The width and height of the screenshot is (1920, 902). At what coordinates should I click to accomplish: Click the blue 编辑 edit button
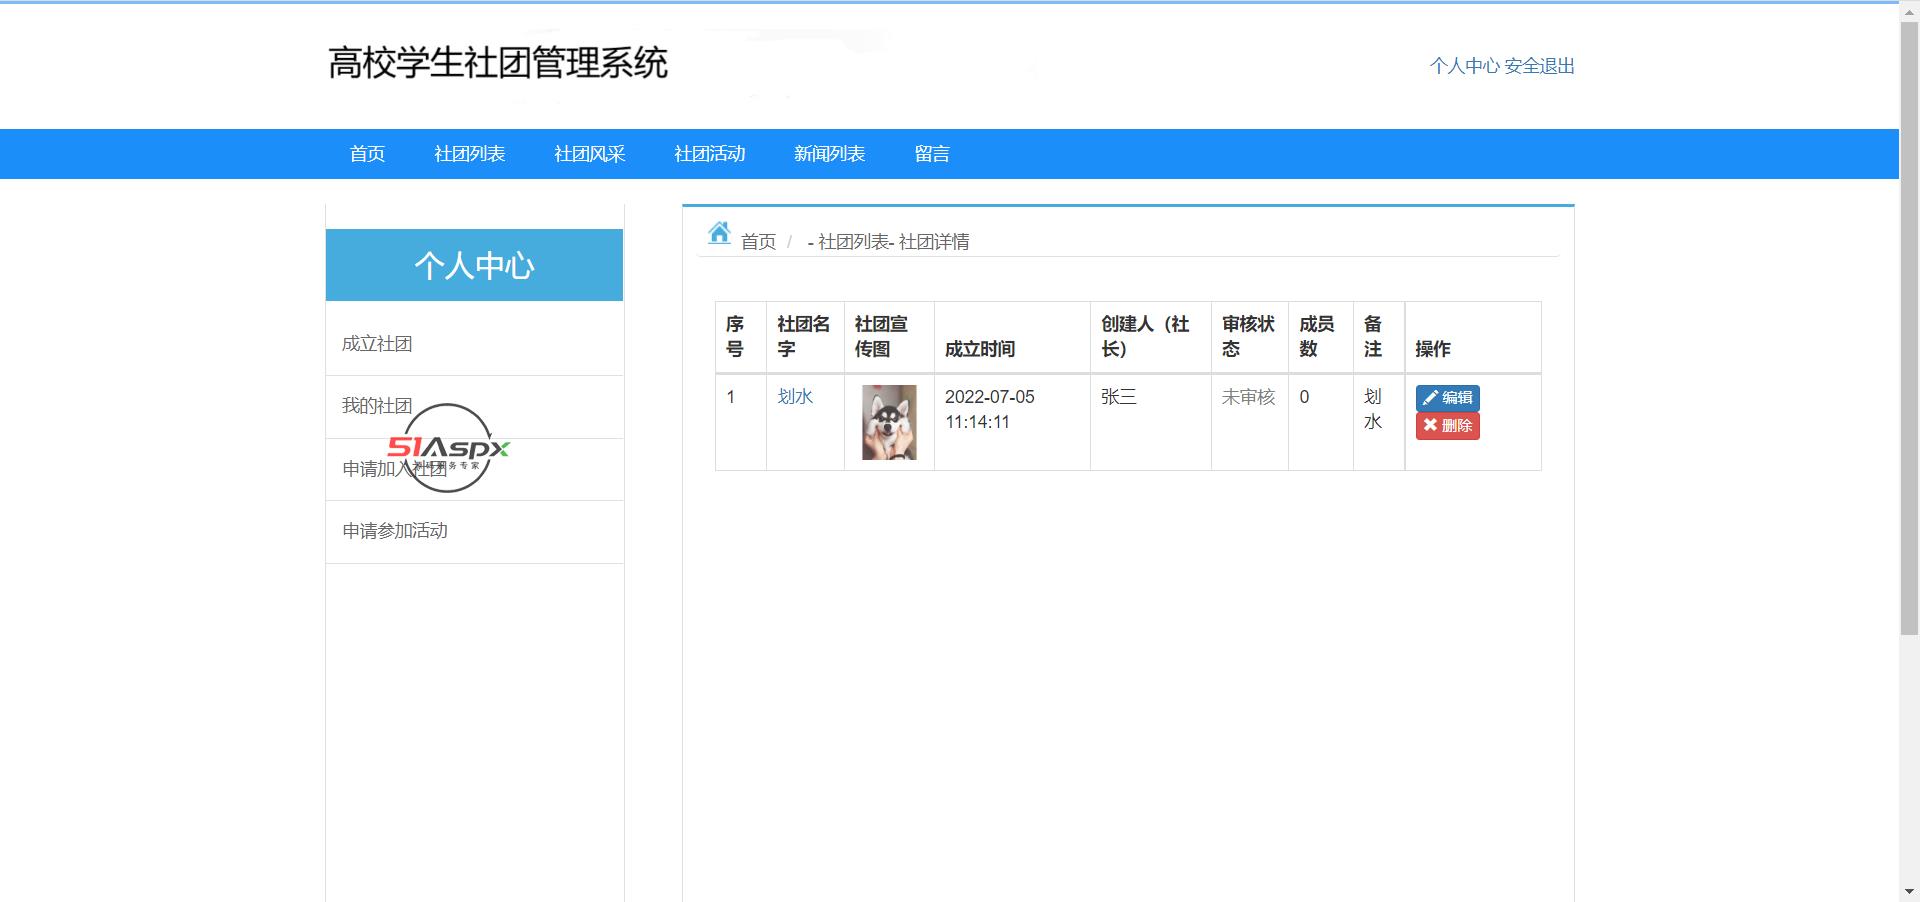click(x=1447, y=397)
